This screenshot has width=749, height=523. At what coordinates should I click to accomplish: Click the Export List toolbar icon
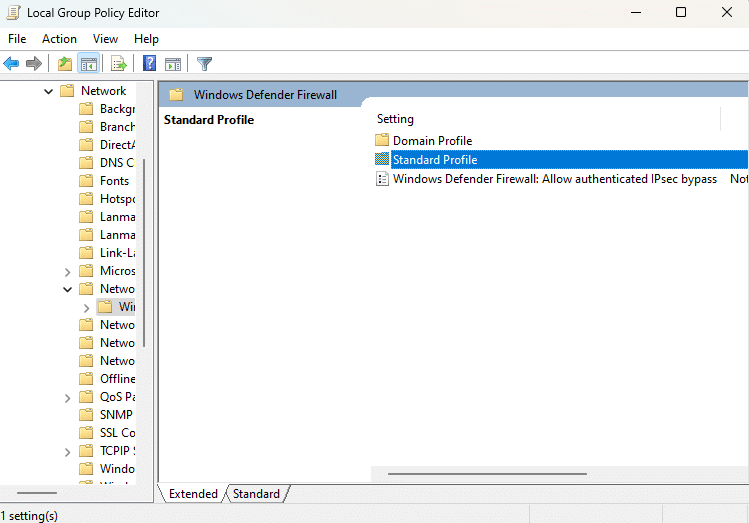click(x=119, y=64)
